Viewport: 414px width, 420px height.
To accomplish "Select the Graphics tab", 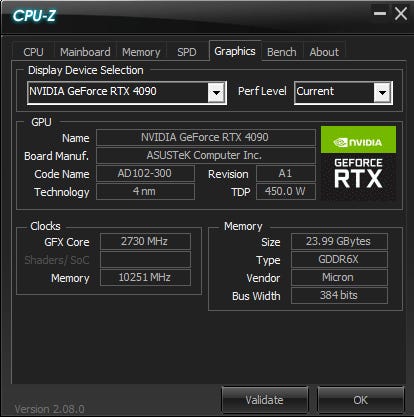I will [x=235, y=51].
